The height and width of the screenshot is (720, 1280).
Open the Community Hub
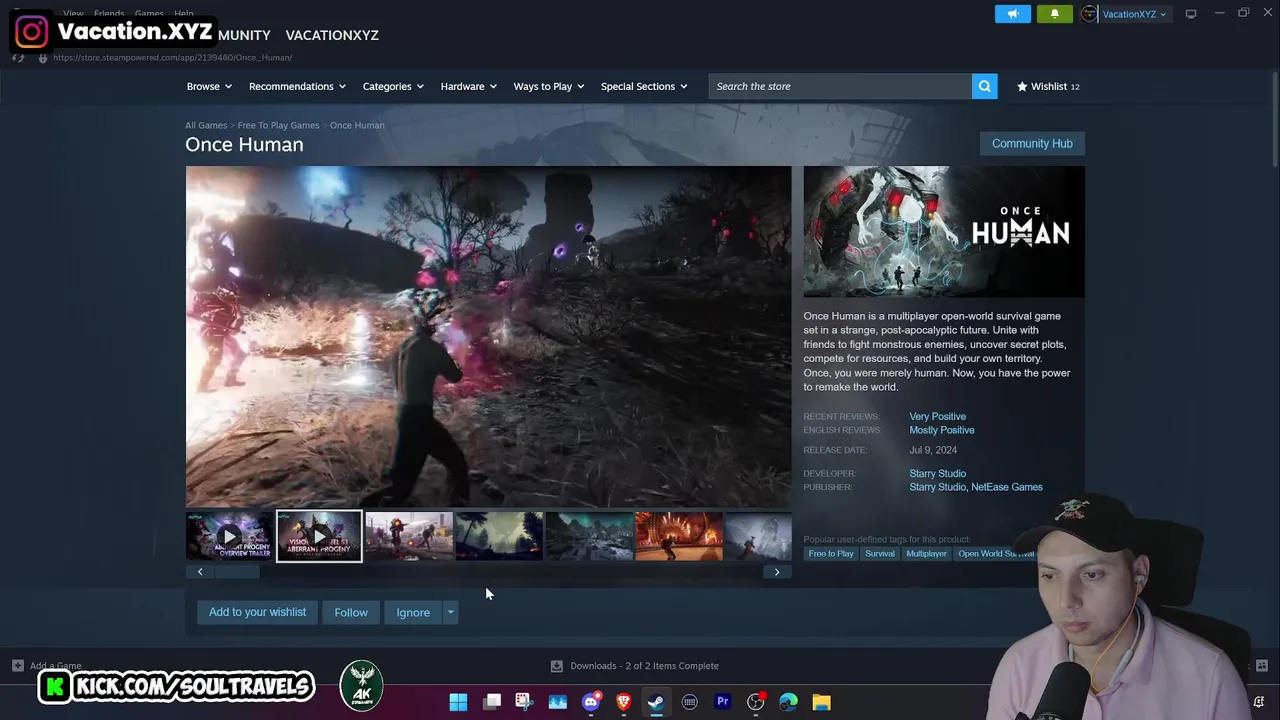point(1032,143)
